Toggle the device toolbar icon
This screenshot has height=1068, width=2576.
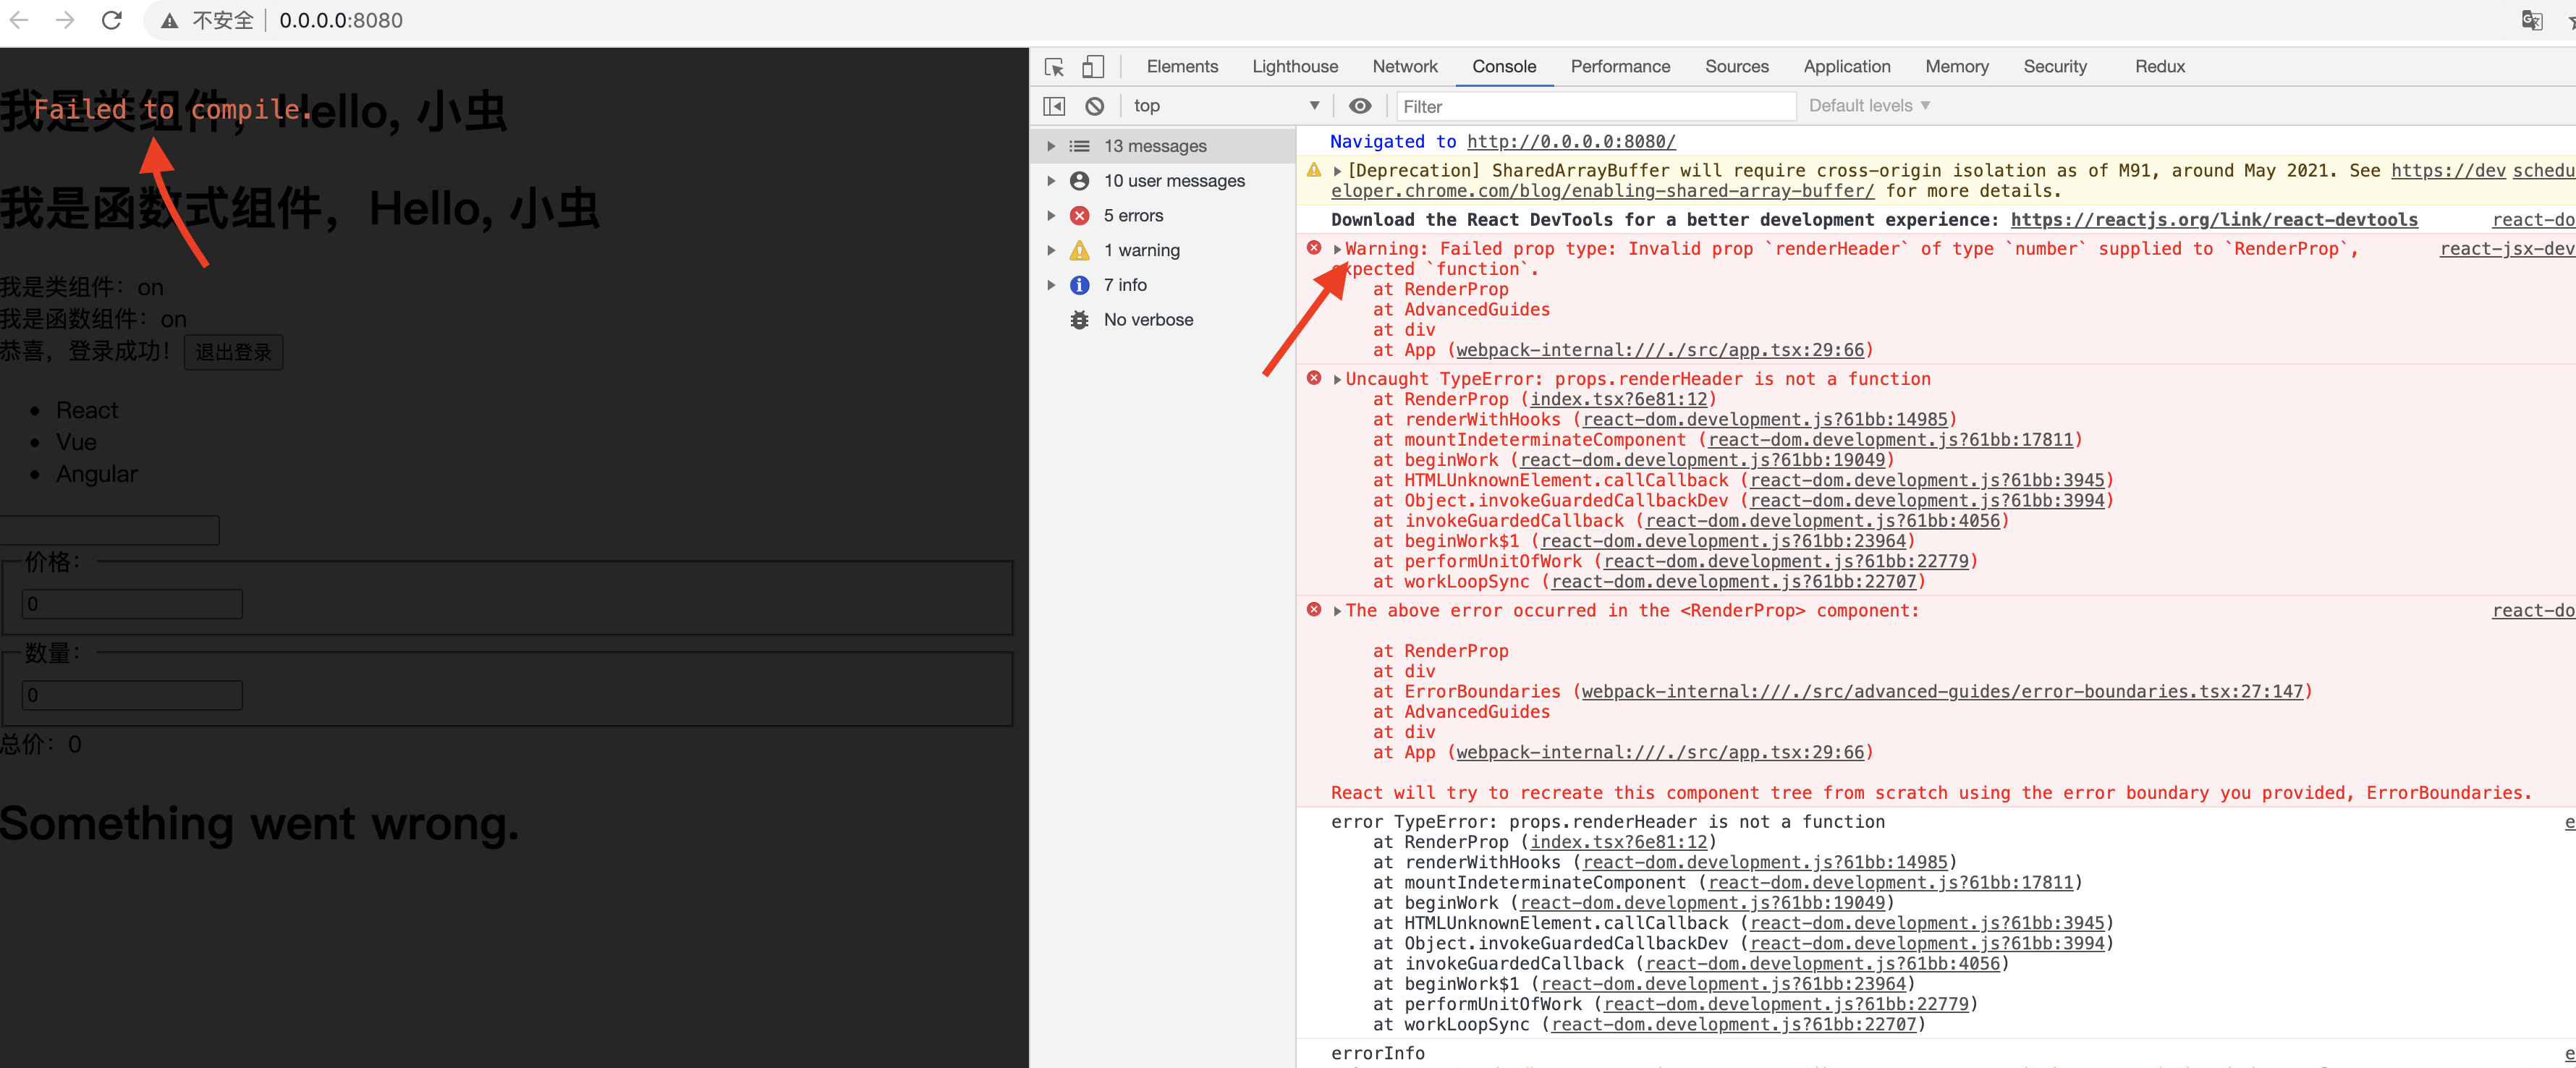(1093, 67)
